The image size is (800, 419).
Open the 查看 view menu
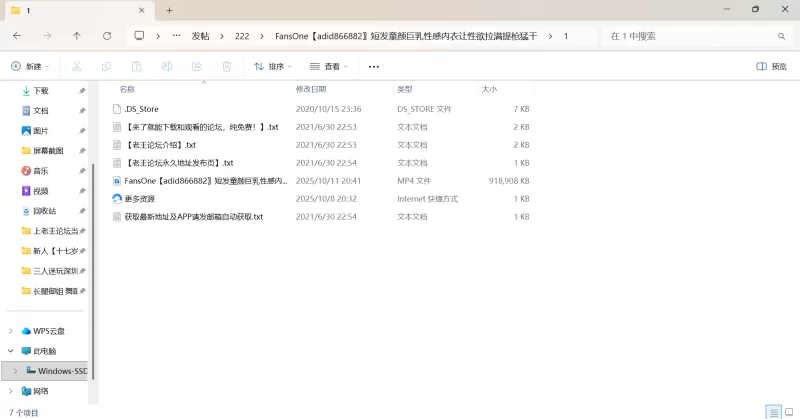click(329, 66)
